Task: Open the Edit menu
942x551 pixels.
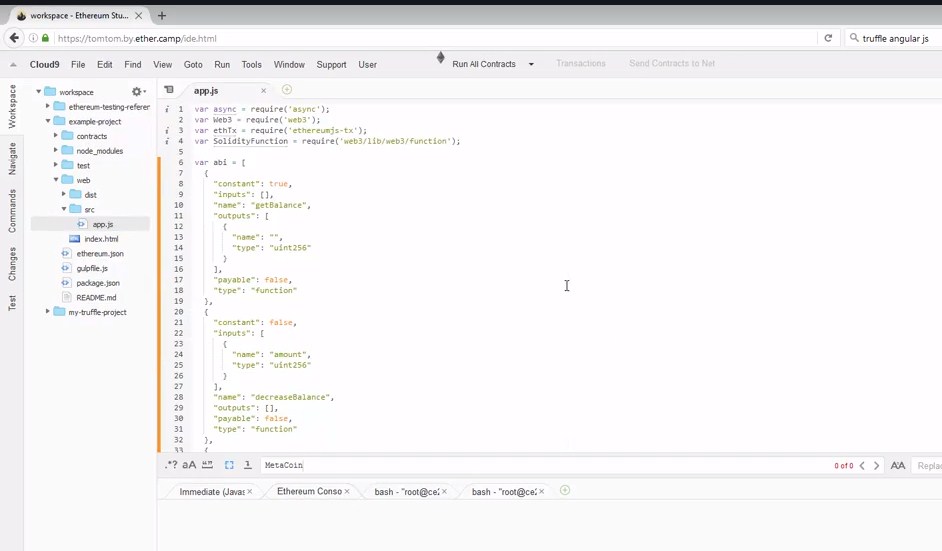Action: (x=105, y=64)
